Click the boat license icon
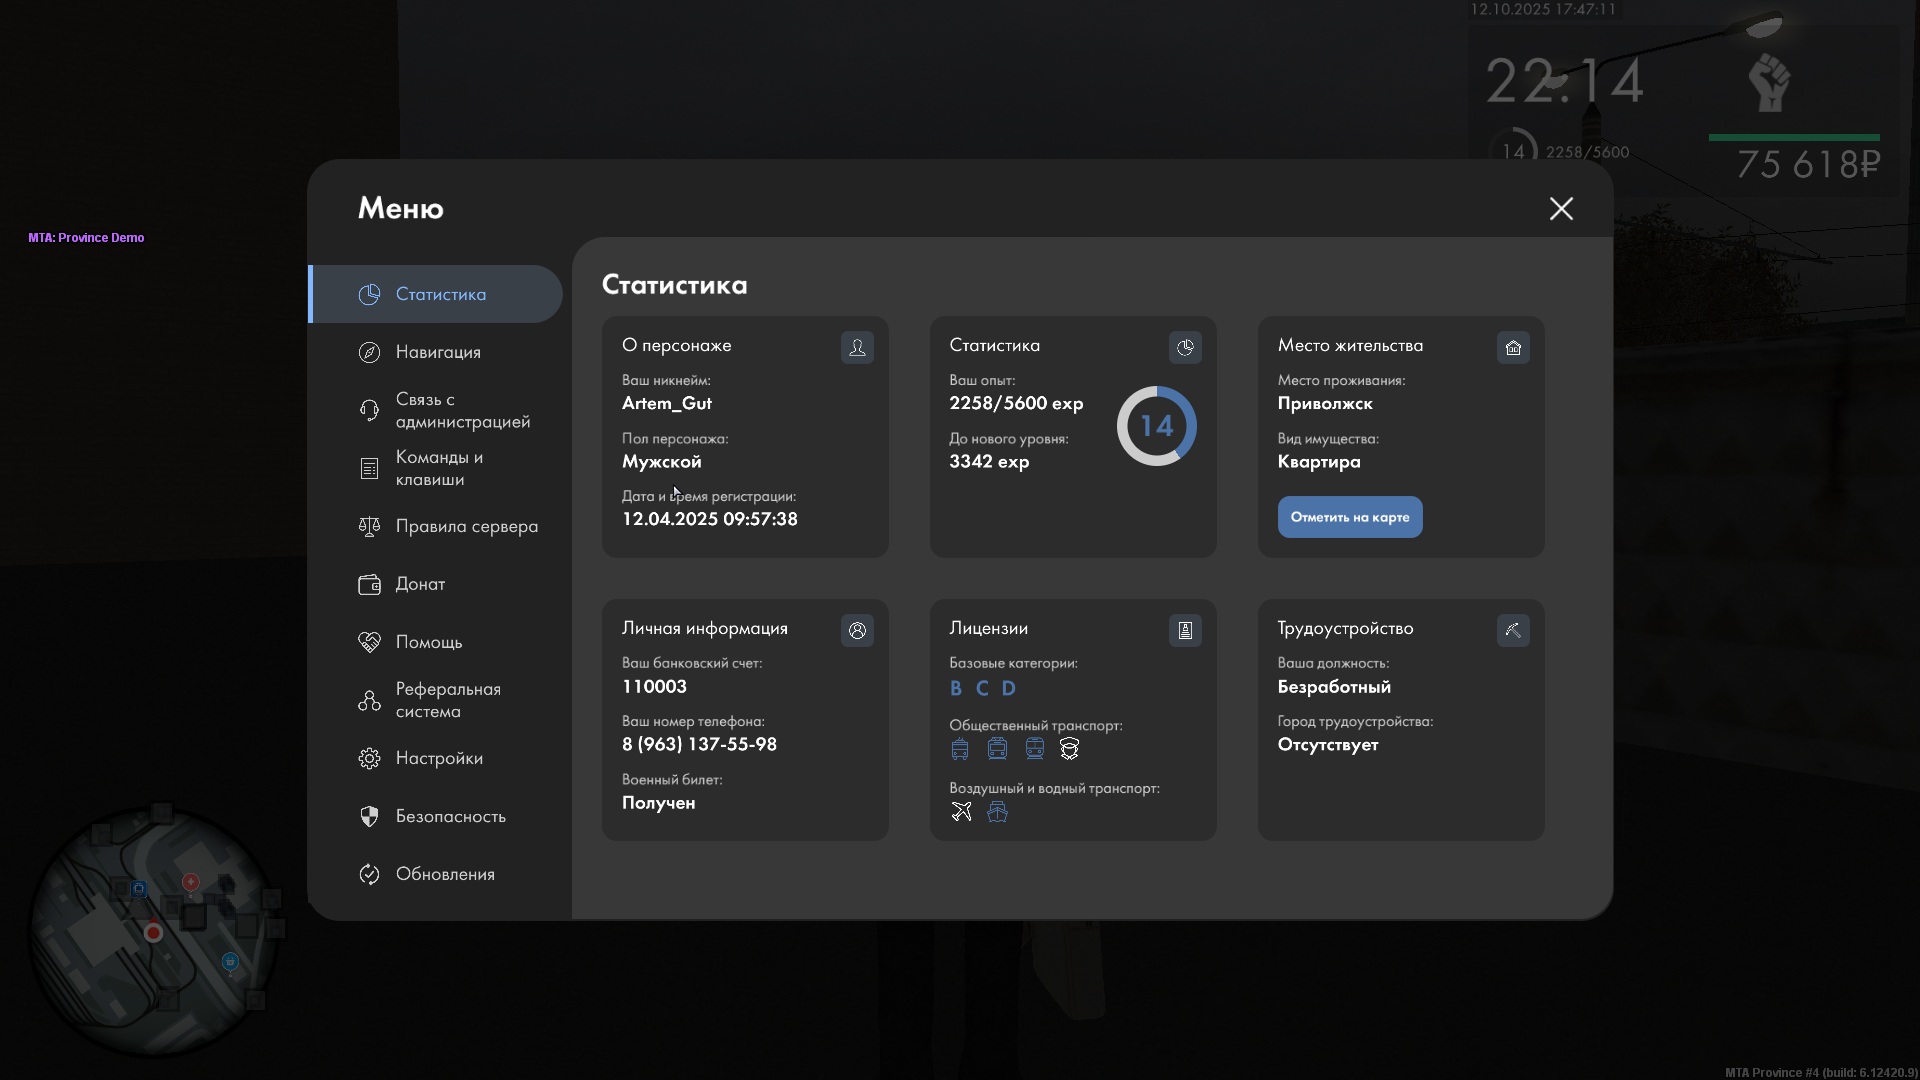 tap(997, 811)
